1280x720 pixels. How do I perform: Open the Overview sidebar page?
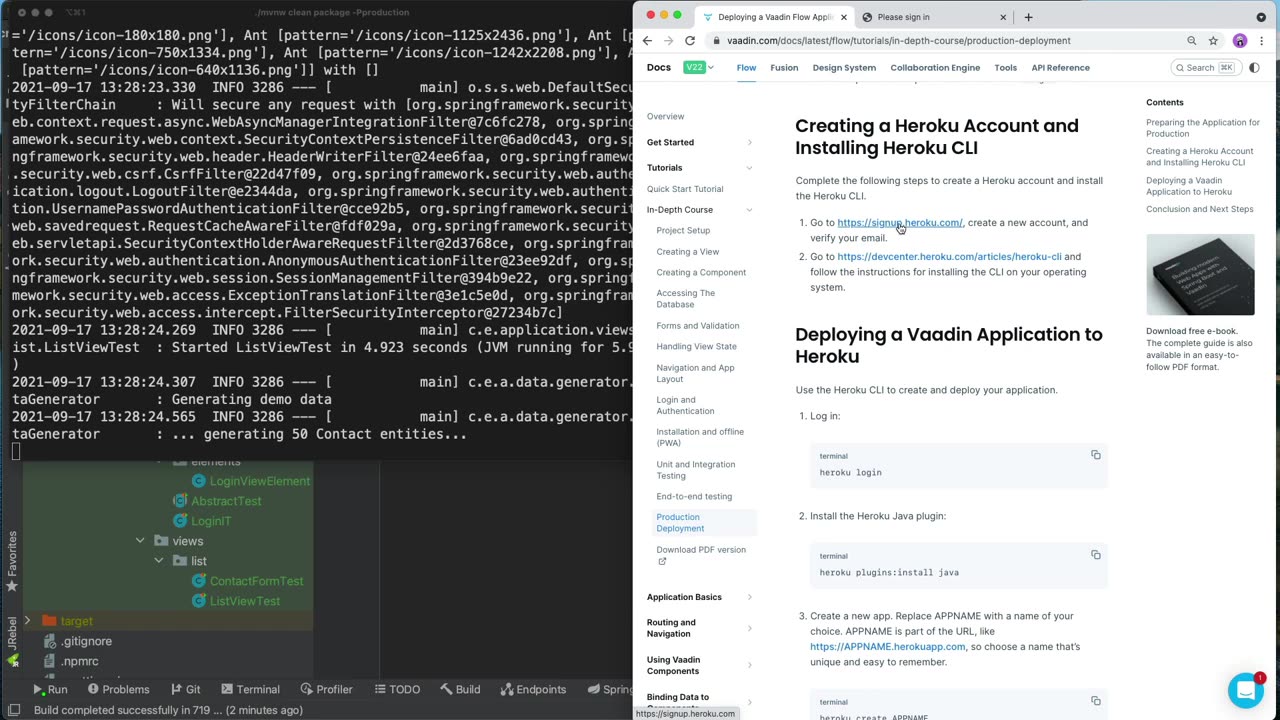click(665, 117)
